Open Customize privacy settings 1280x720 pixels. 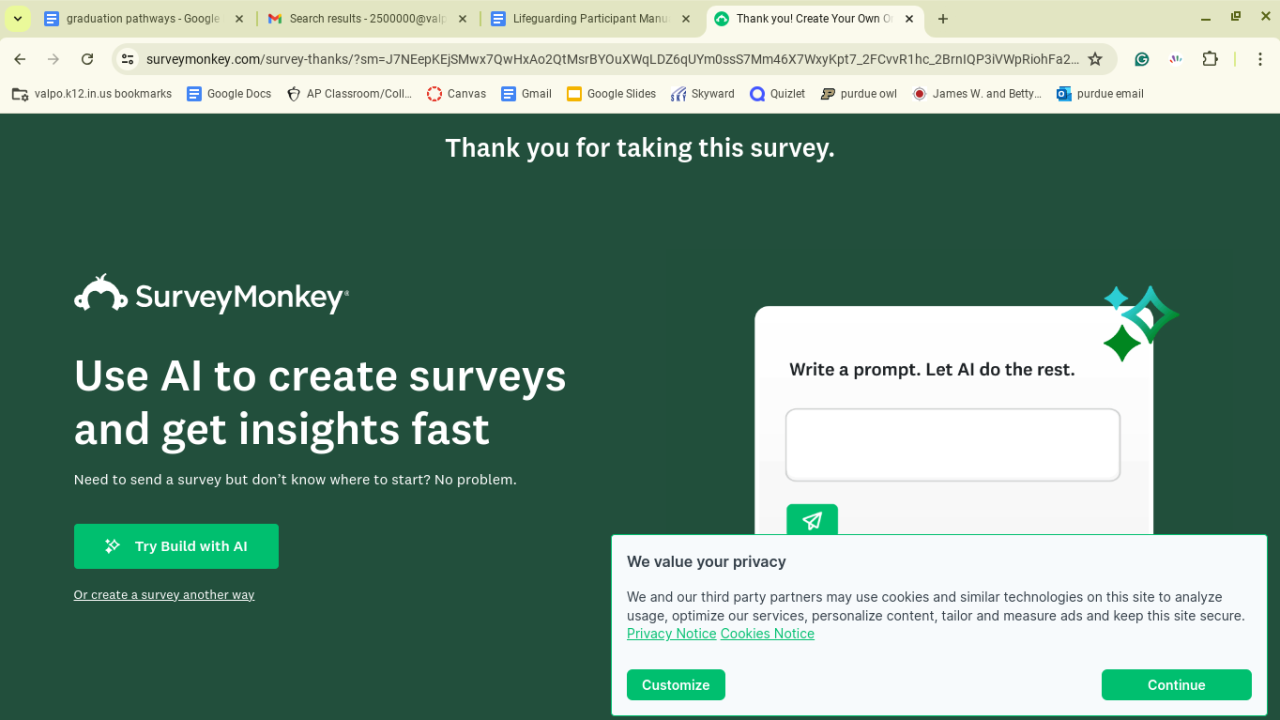(676, 685)
